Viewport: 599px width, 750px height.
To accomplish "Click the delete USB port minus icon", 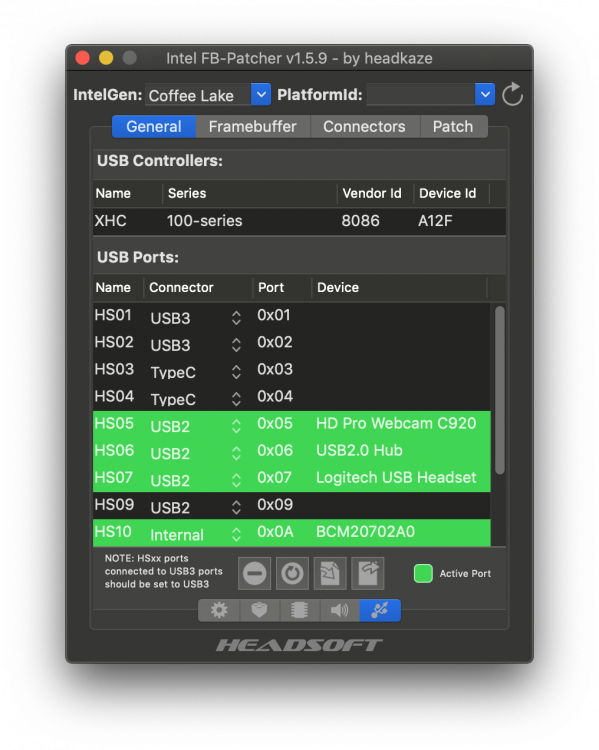I will tap(254, 573).
